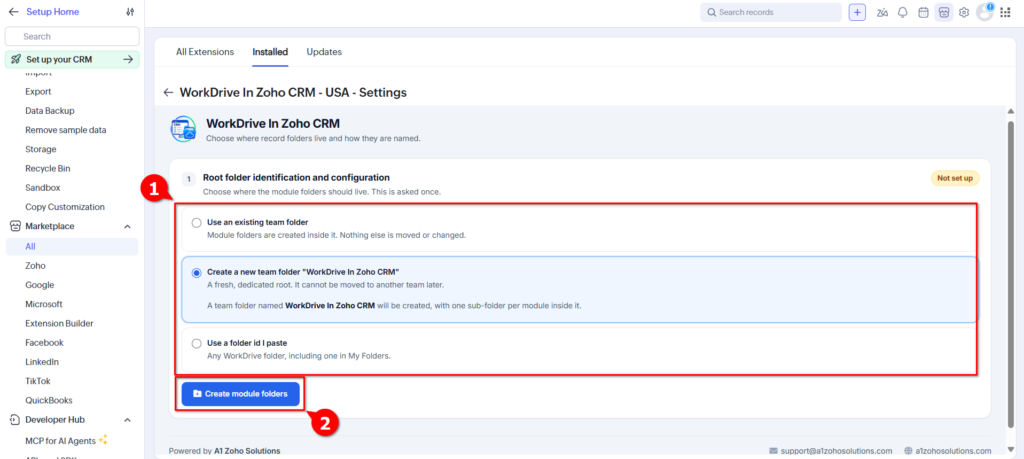This screenshot has width=1024, height=459.
Task: Select Google under Marketplace
Action: tap(39, 285)
